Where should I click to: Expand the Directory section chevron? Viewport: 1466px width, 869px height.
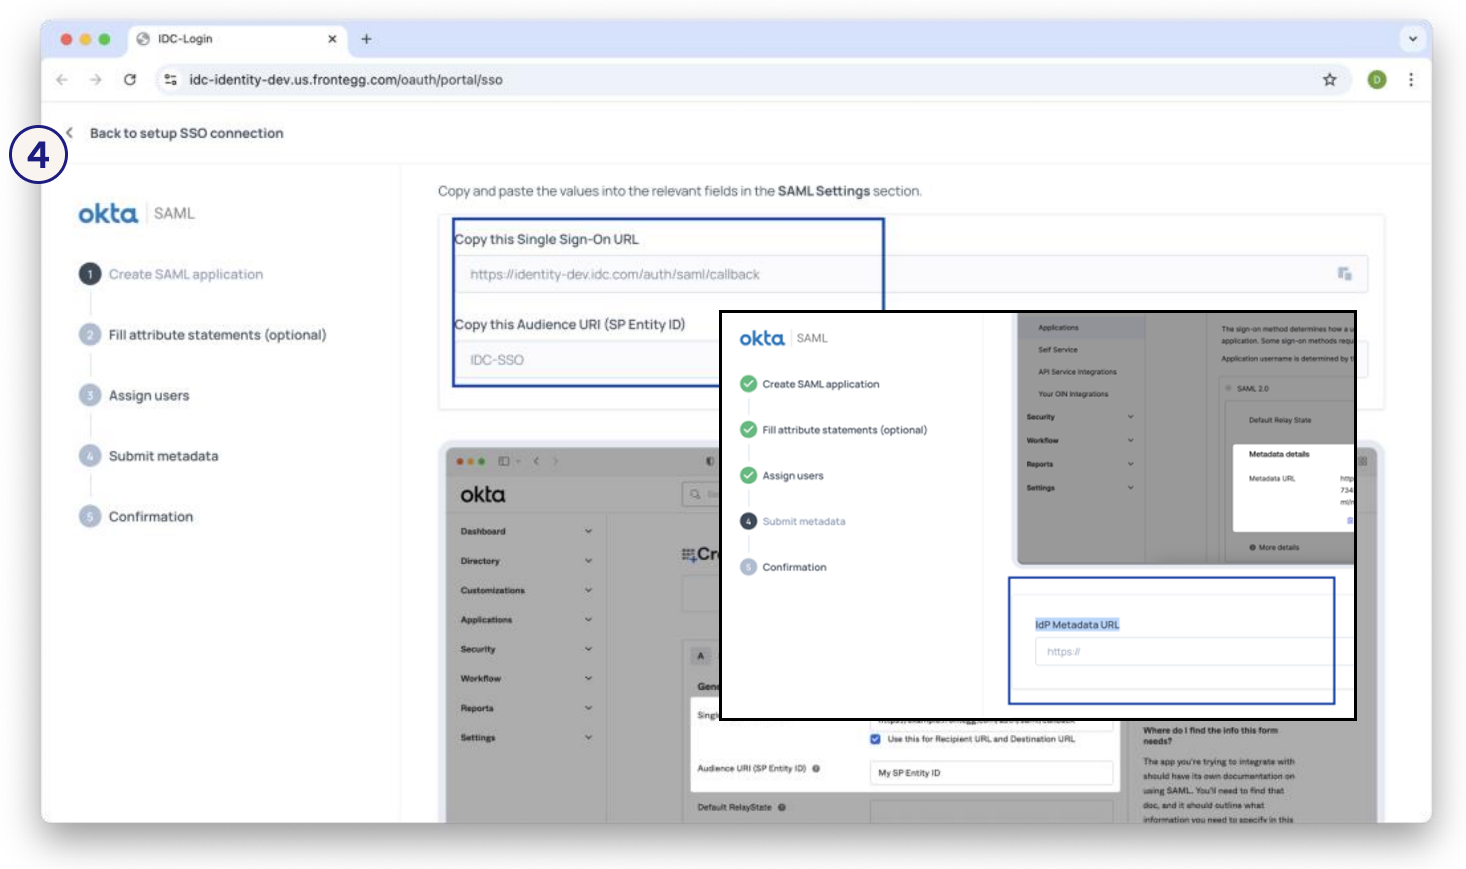point(588,561)
